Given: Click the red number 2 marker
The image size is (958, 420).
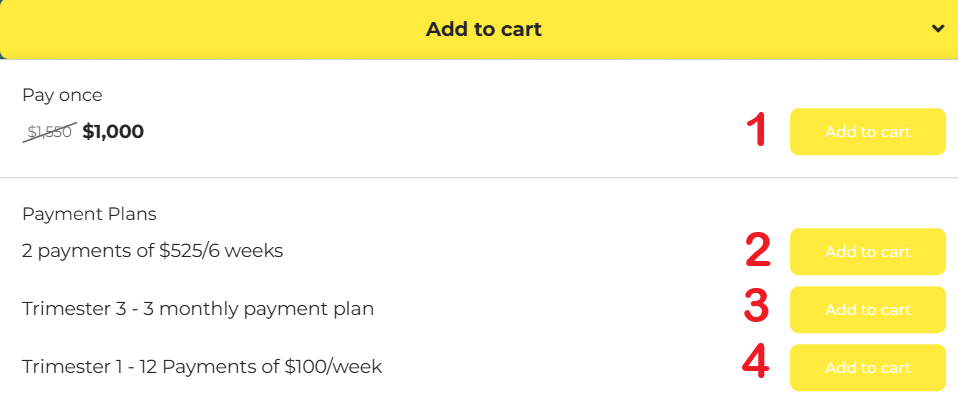Looking at the screenshot, I should 758,251.
